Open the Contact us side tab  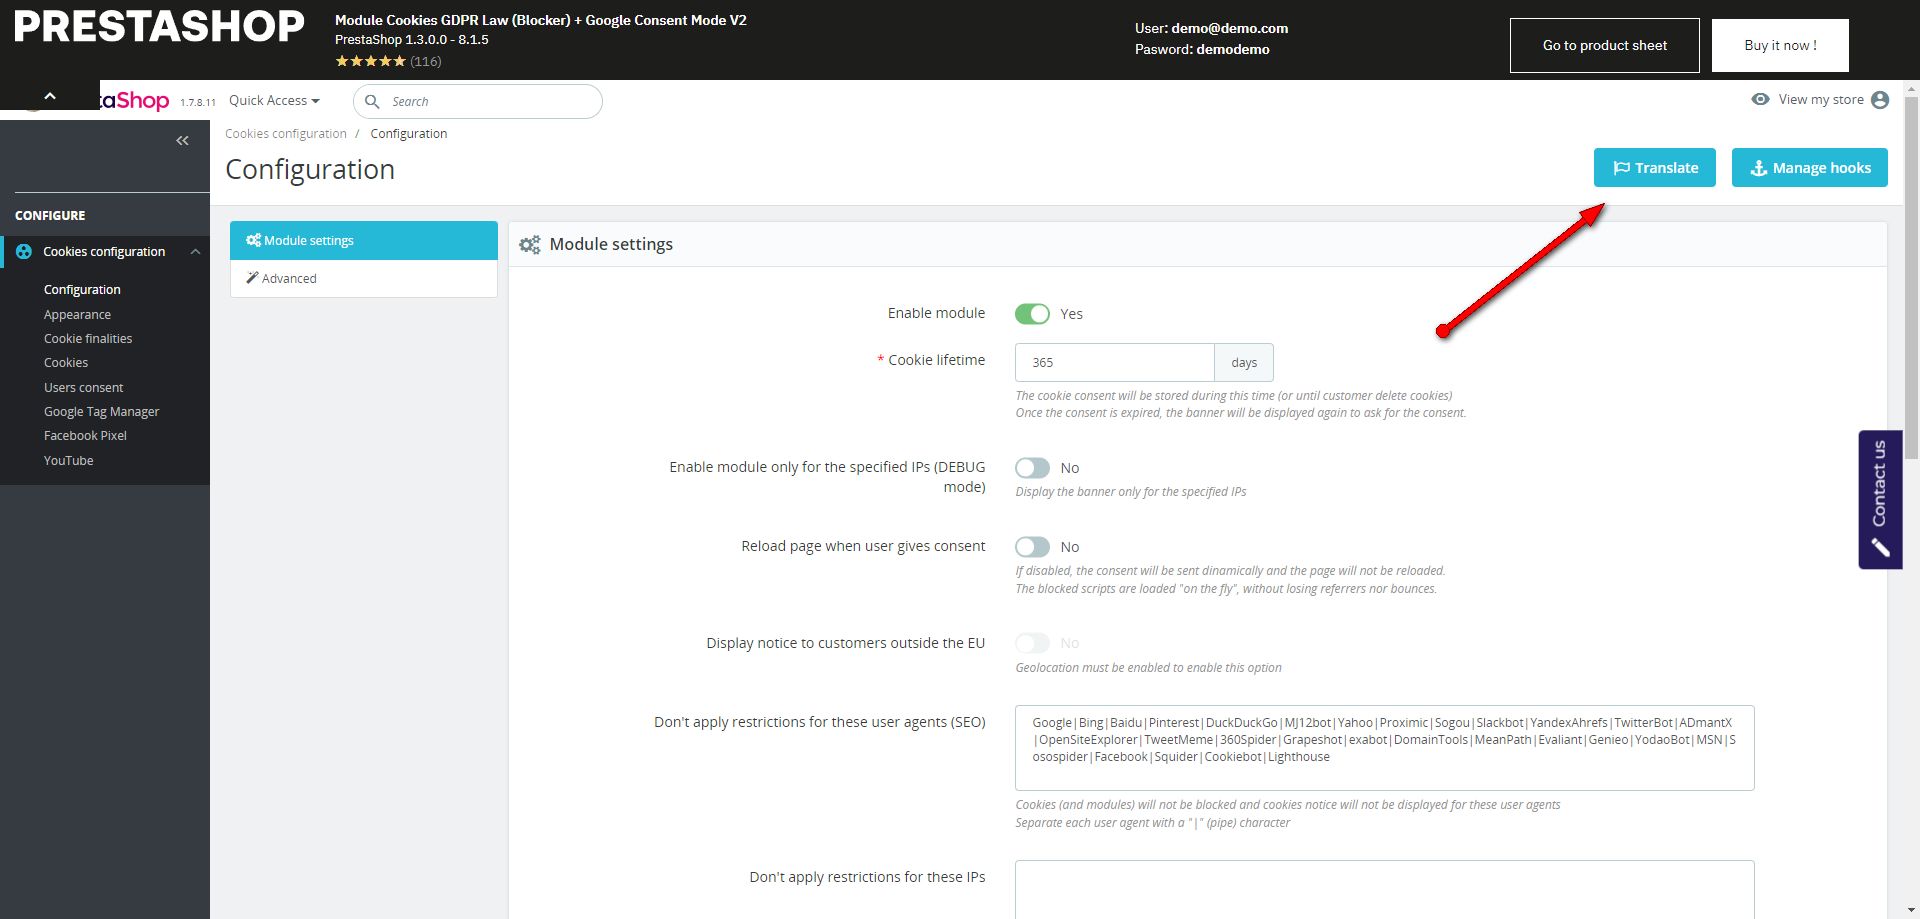point(1880,499)
